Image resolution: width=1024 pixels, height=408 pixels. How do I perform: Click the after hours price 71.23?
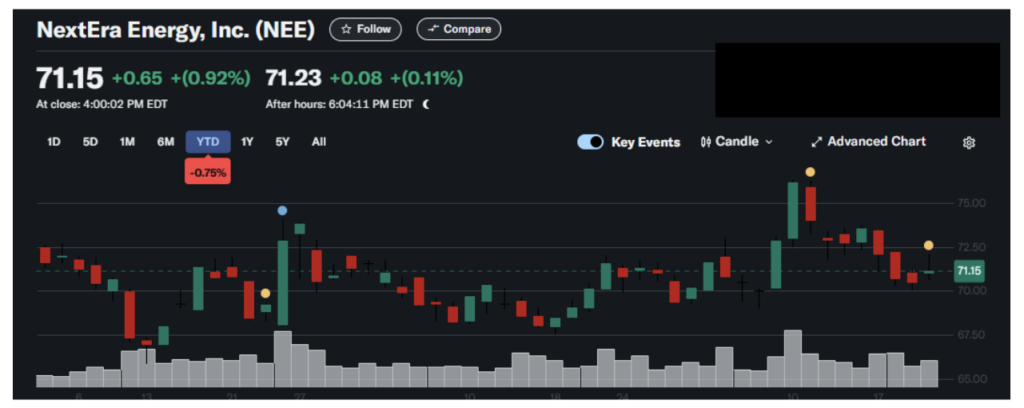293,78
